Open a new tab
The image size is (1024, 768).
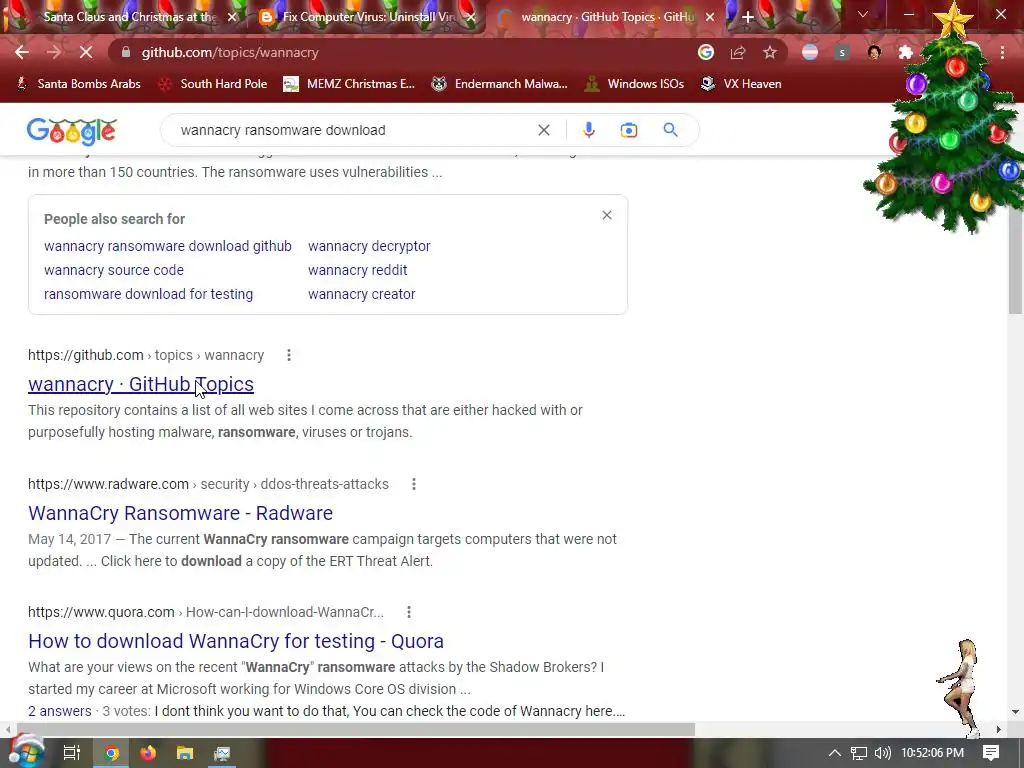click(748, 17)
